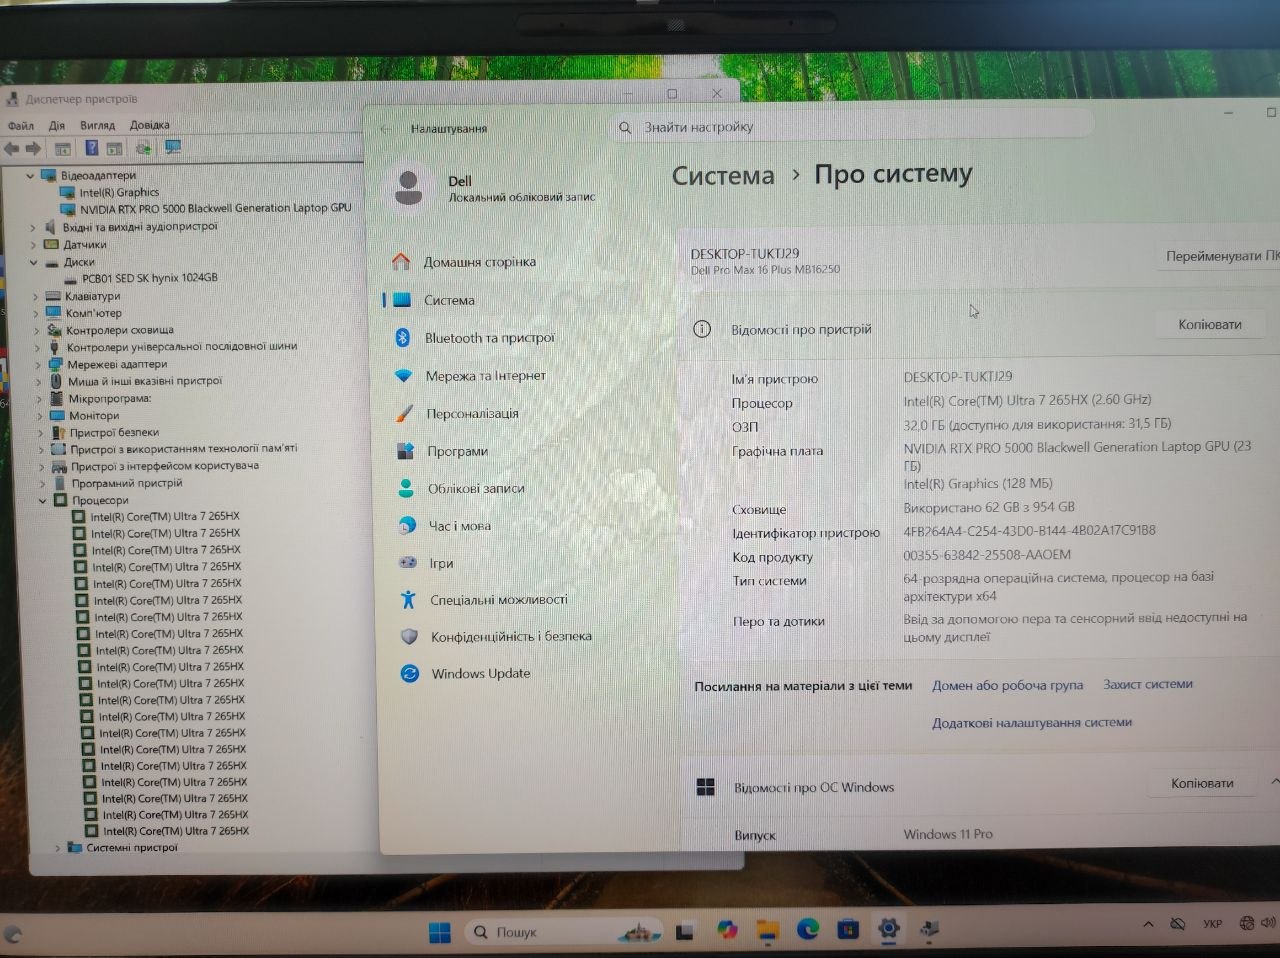Click the Windows logo beside Відомості про ОС Windows
This screenshot has width=1280, height=958.
pos(705,787)
